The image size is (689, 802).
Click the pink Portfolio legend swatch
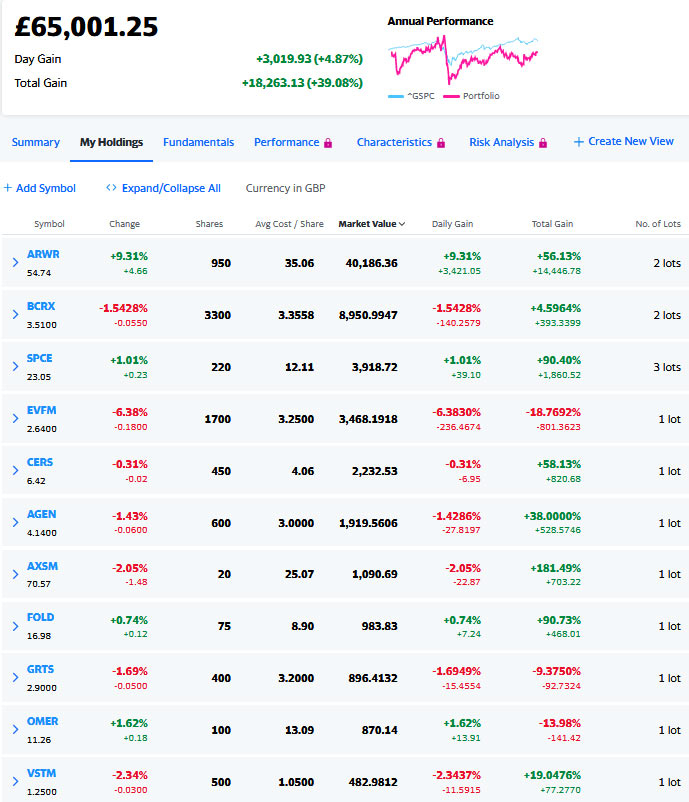(451, 96)
